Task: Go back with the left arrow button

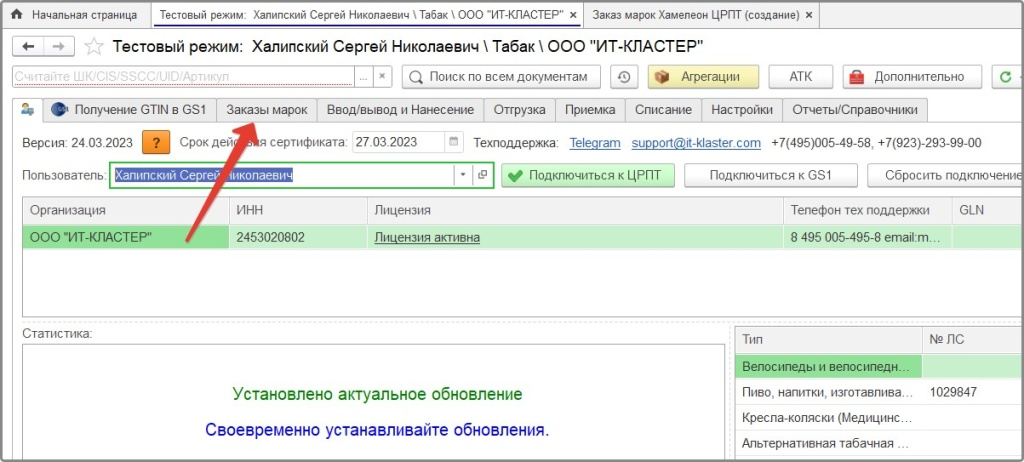Action: pyautogui.click(x=28, y=46)
